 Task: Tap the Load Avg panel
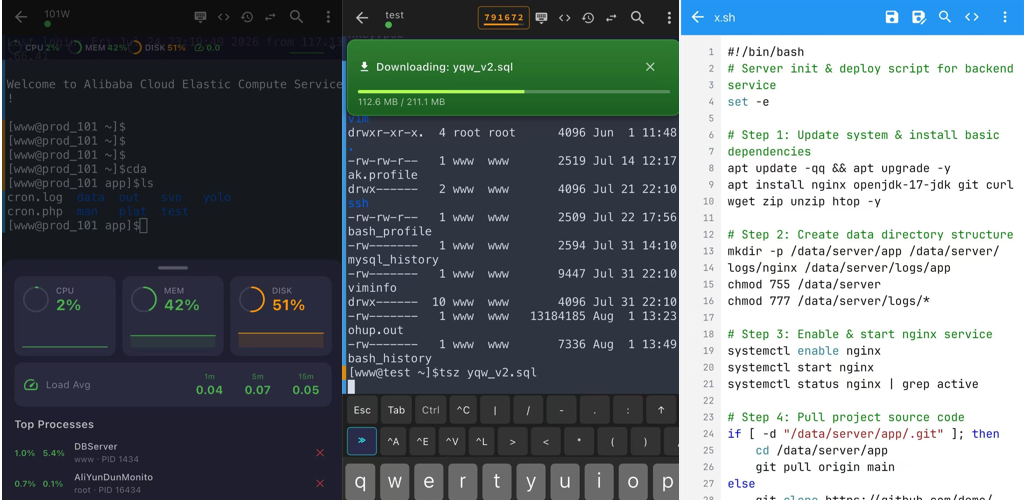[x=172, y=385]
